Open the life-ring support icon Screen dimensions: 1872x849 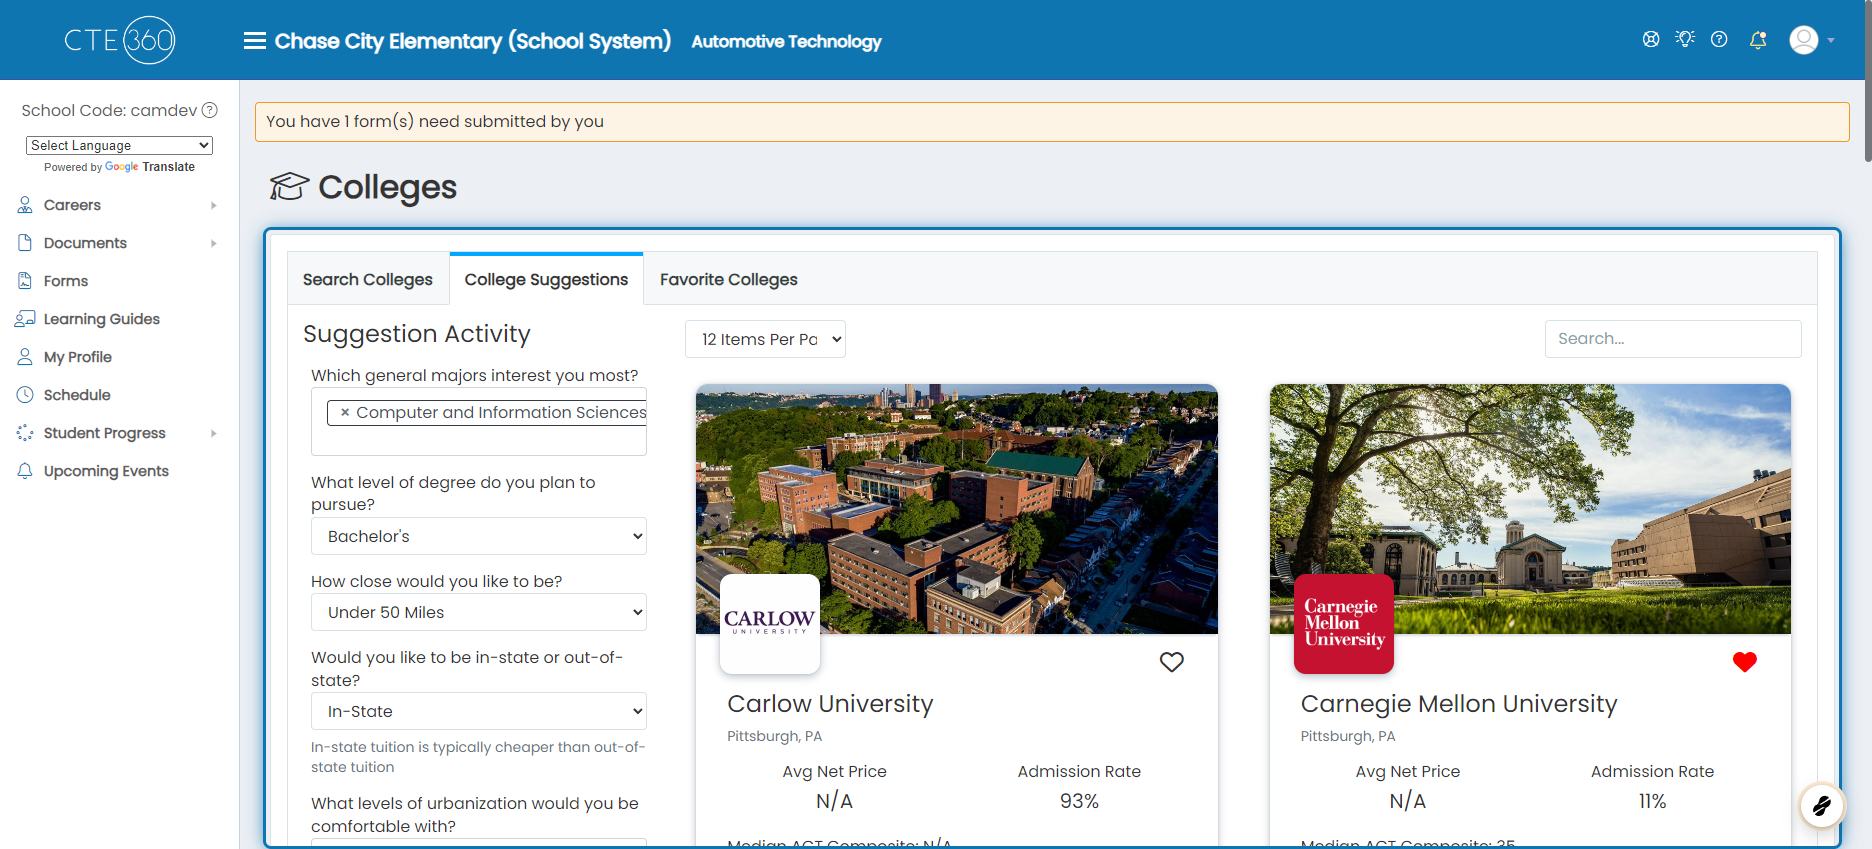click(x=1651, y=39)
